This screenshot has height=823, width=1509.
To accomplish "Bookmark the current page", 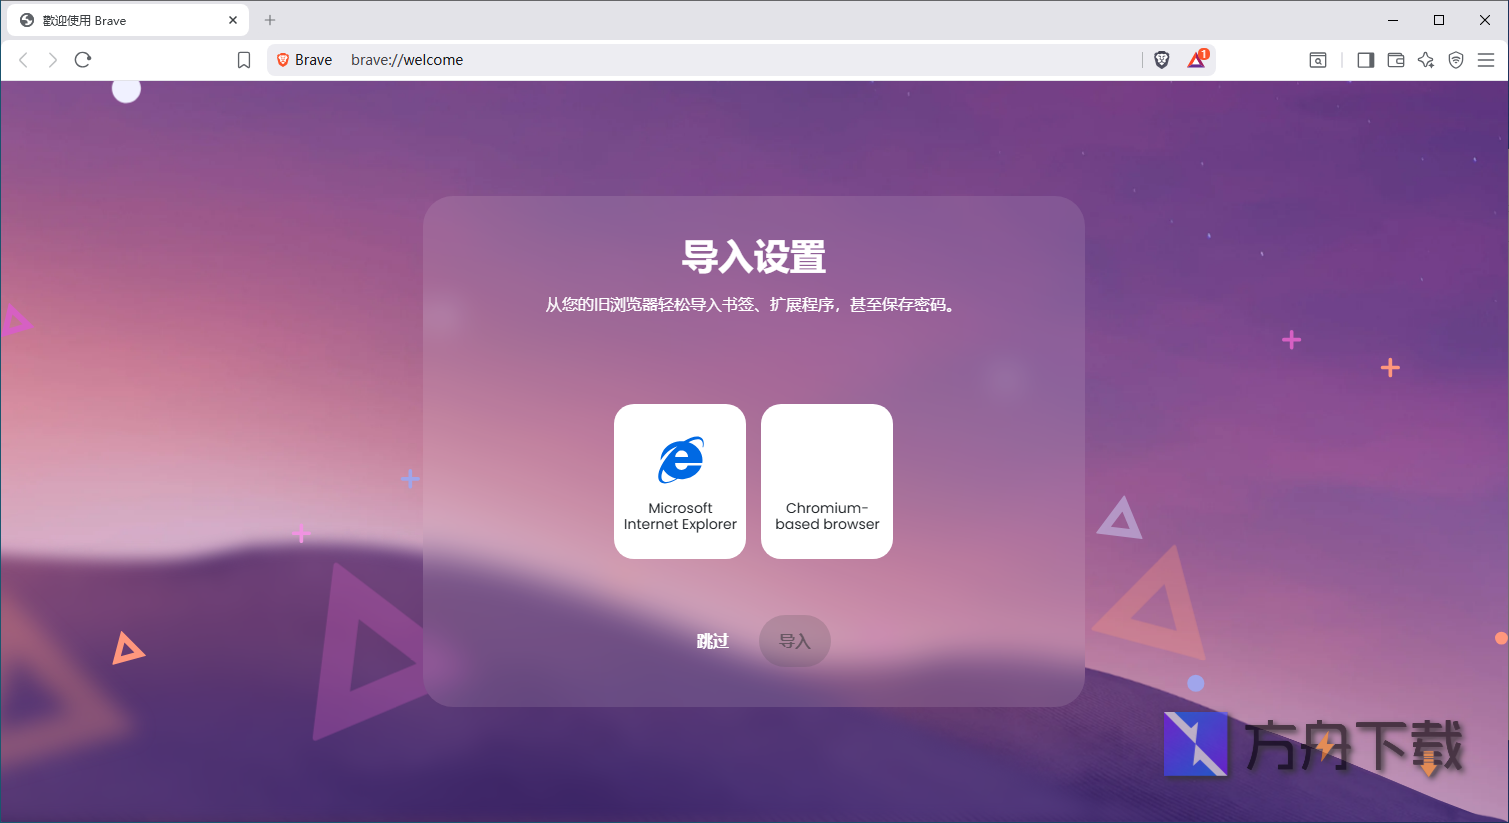I will [x=243, y=59].
